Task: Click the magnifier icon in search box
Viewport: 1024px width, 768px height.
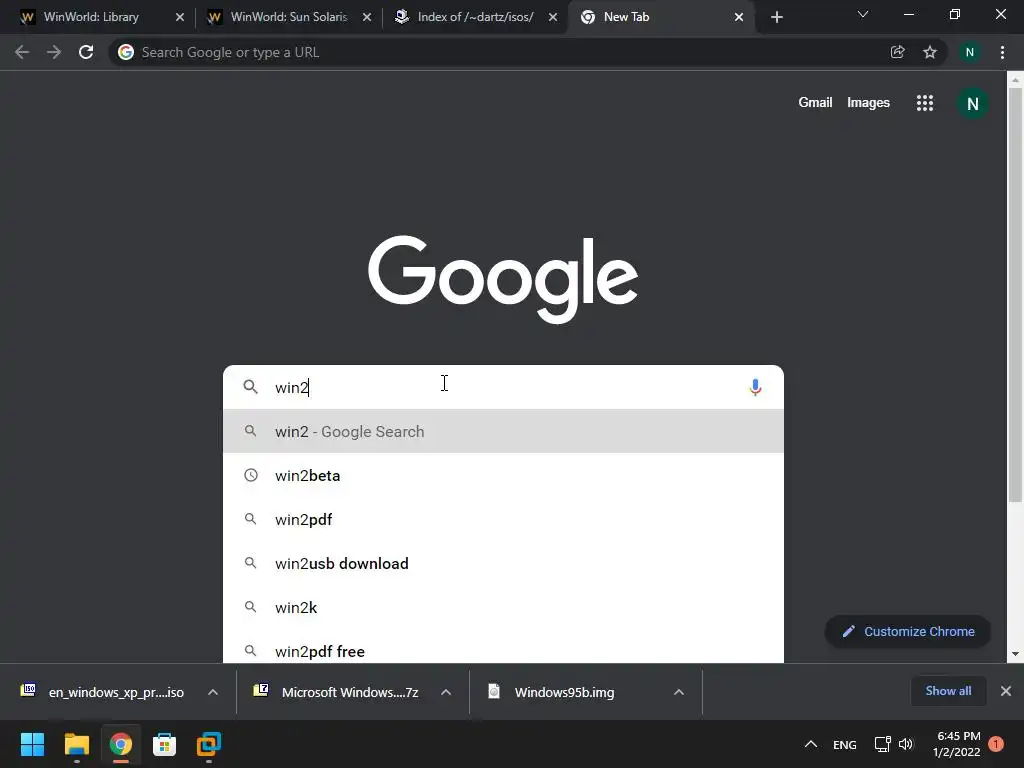Action: coord(250,387)
